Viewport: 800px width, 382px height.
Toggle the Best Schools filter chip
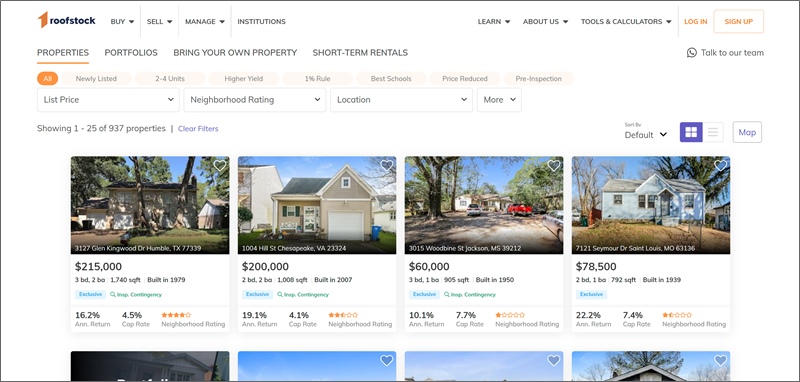pyautogui.click(x=391, y=79)
